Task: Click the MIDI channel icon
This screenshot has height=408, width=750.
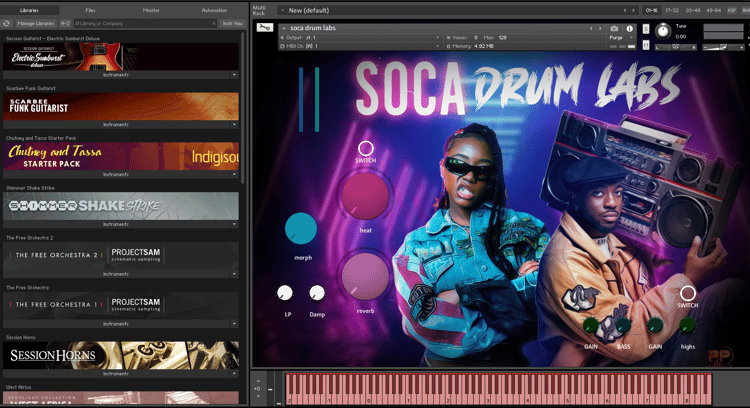Action: pos(282,46)
